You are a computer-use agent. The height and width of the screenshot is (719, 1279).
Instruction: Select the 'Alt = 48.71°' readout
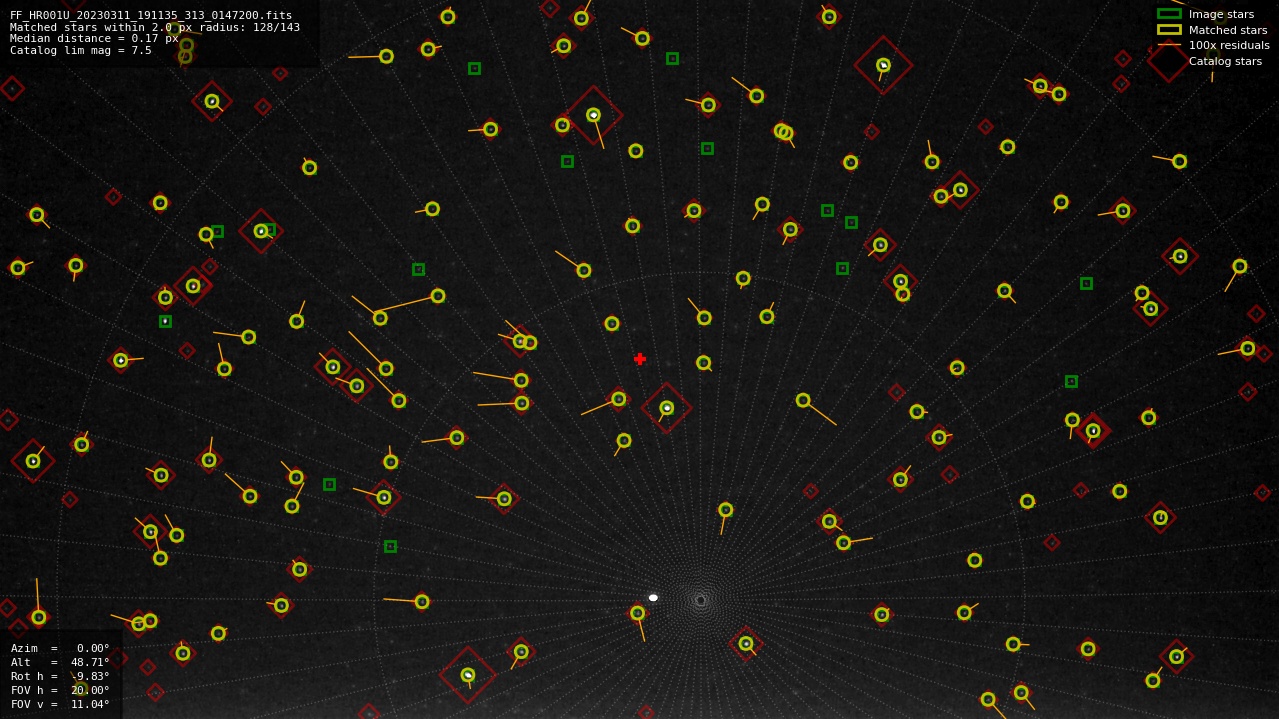[60, 662]
